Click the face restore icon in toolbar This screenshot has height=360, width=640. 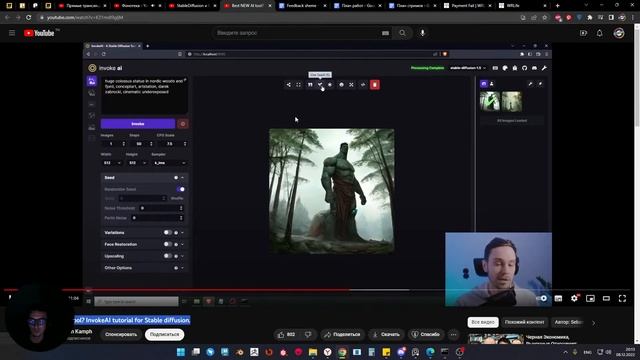pyautogui.click(x=342, y=84)
